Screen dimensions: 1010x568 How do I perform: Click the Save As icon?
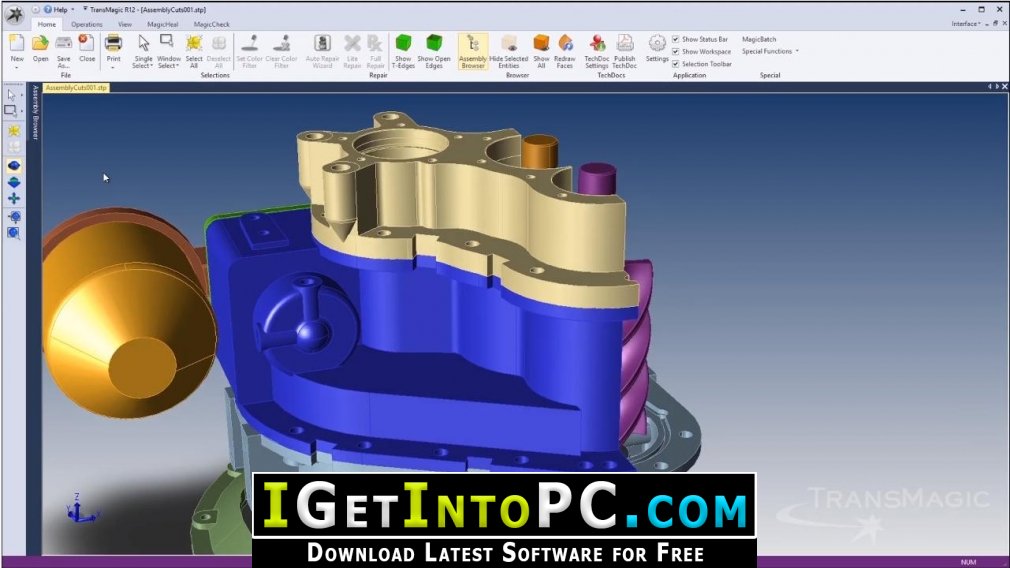pyautogui.click(x=64, y=44)
